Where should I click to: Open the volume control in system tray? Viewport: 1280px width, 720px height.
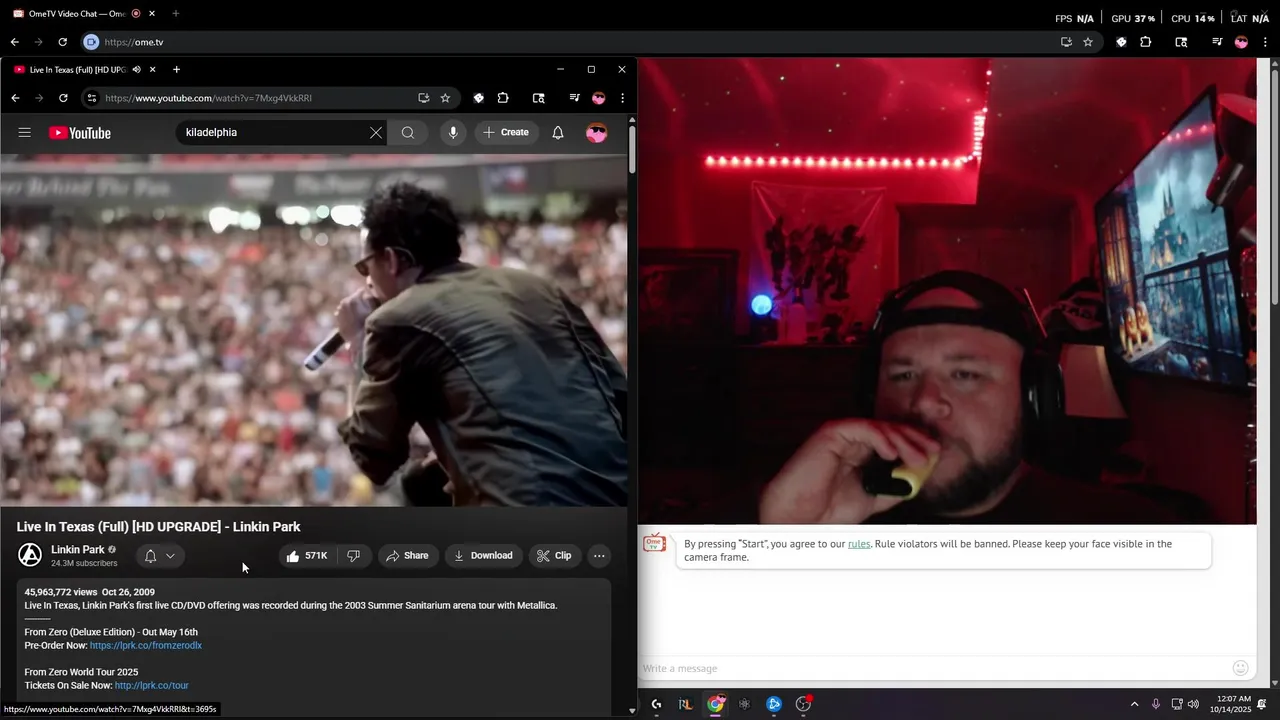click(1193, 704)
